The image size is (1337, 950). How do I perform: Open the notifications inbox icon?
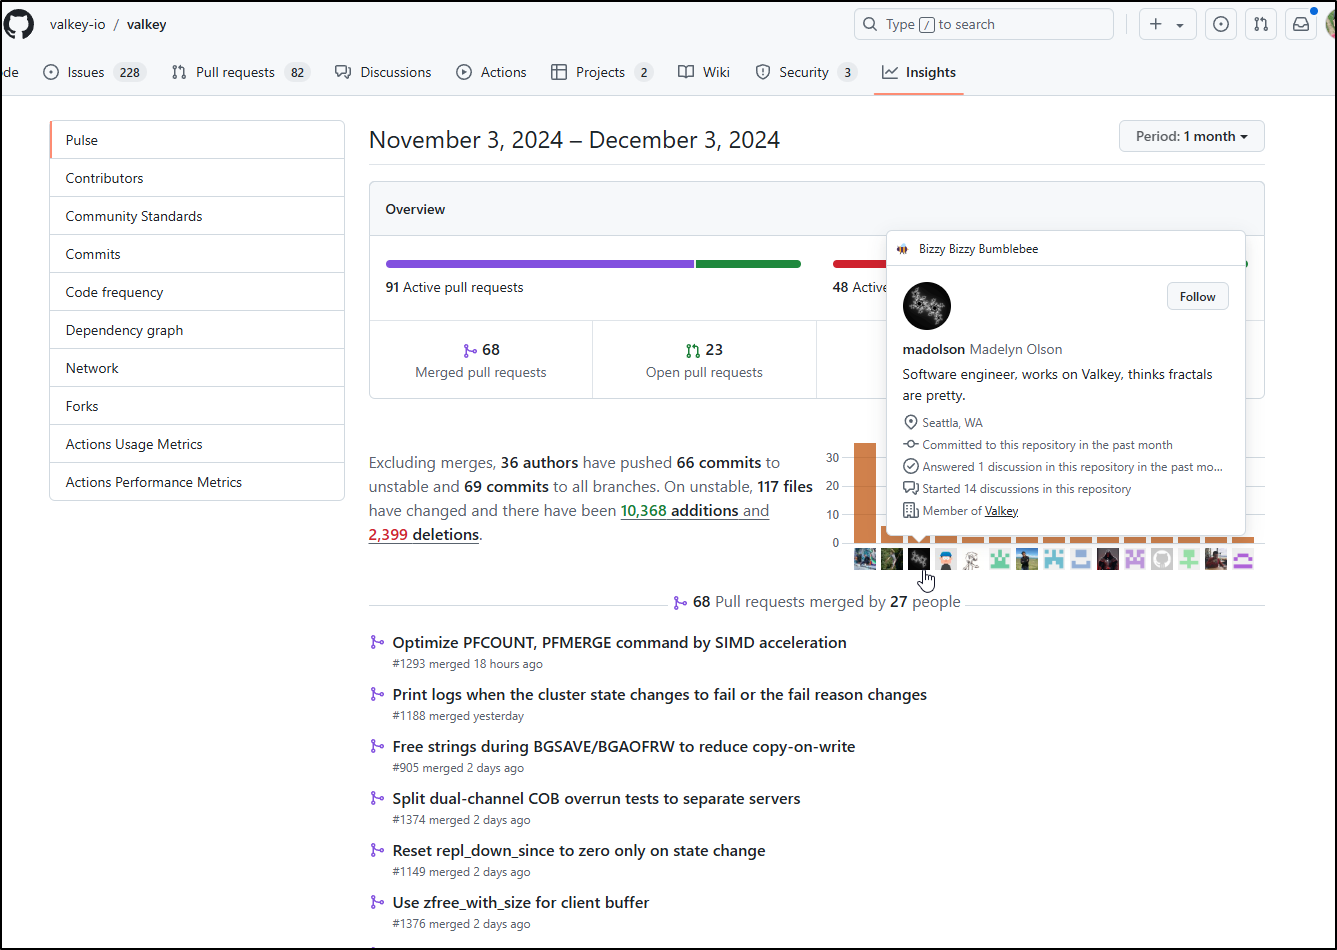1301,24
